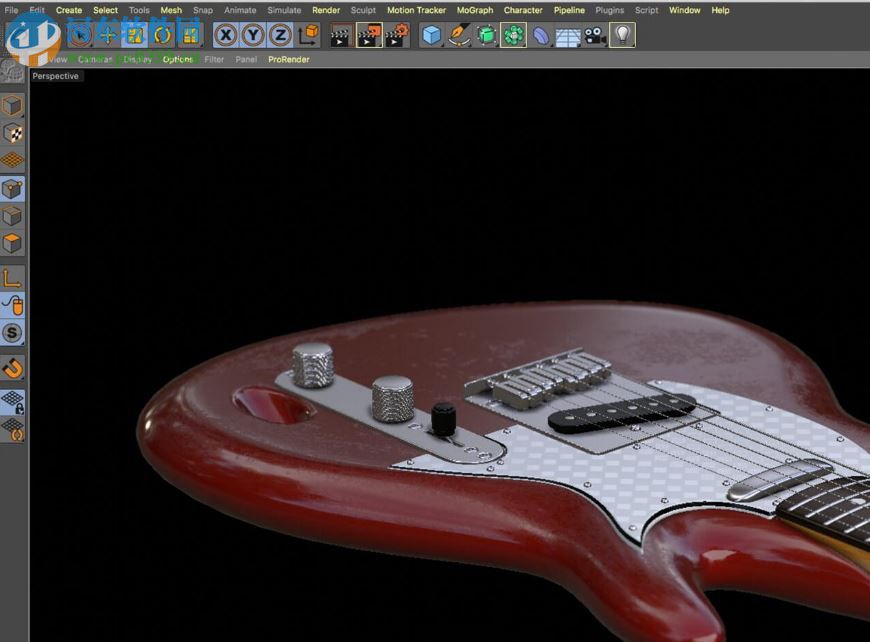Click the Make Editable icon in the left sidebar
The height and width of the screenshot is (642, 870).
(x=12, y=105)
